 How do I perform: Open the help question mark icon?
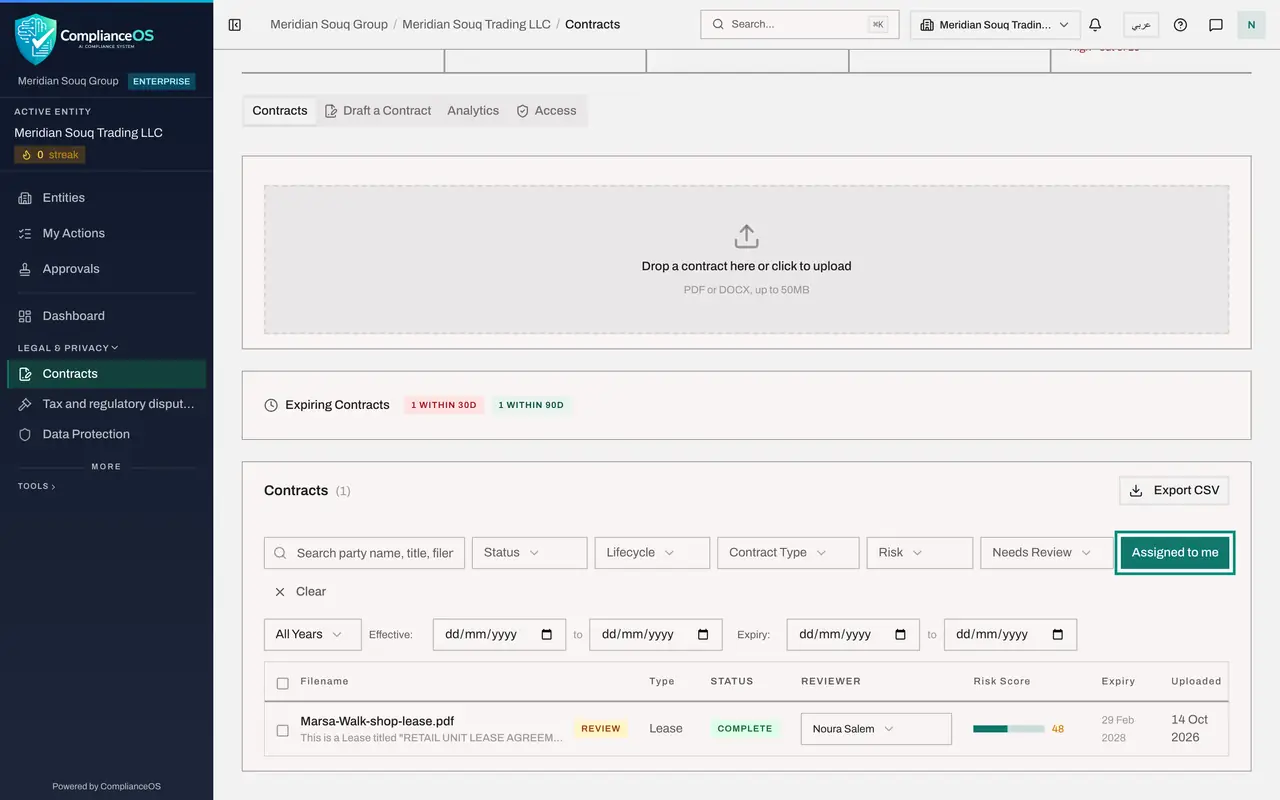[x=1180, y=25]
